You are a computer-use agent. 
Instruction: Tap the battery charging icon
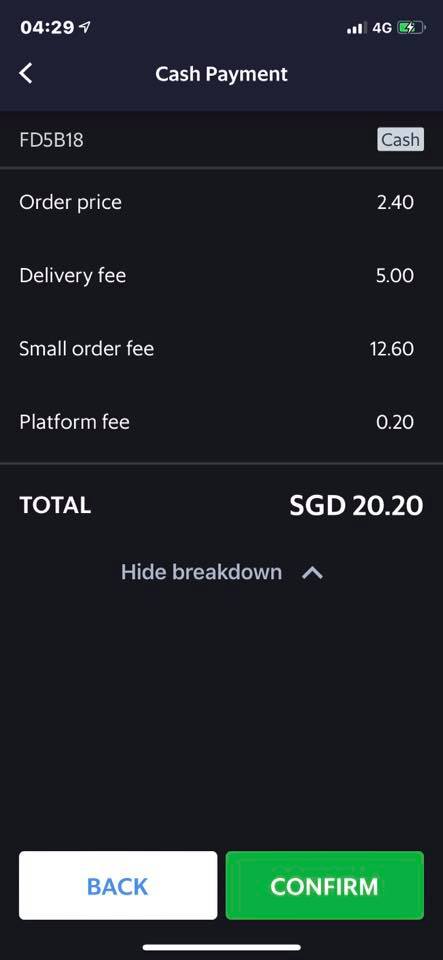pos(411,28)
